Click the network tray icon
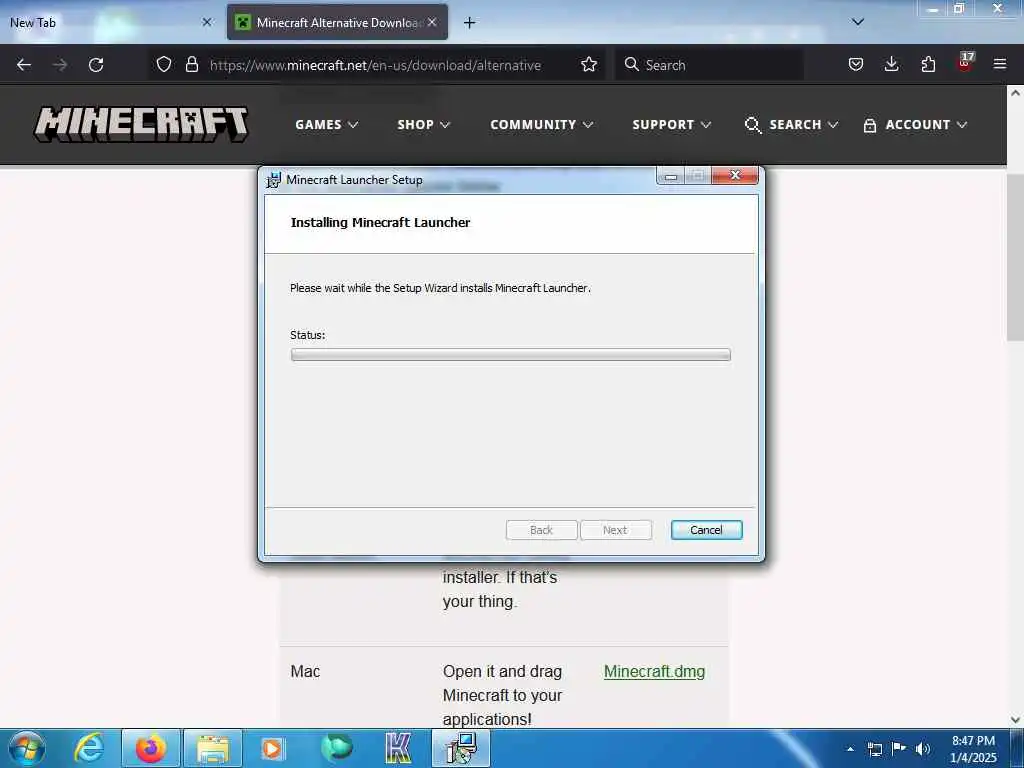The height and width of the screenshot is (768, 1024). [874, 749]
